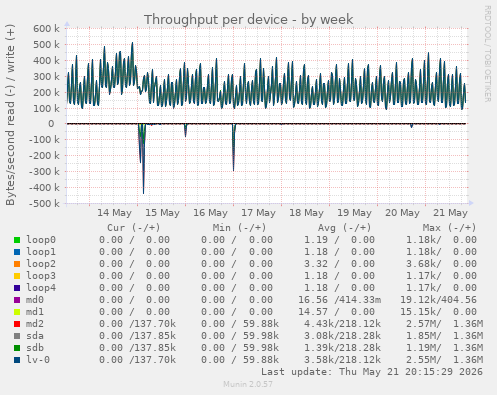
Task: Click the 'md1' legend label
Action: point(35,312)
